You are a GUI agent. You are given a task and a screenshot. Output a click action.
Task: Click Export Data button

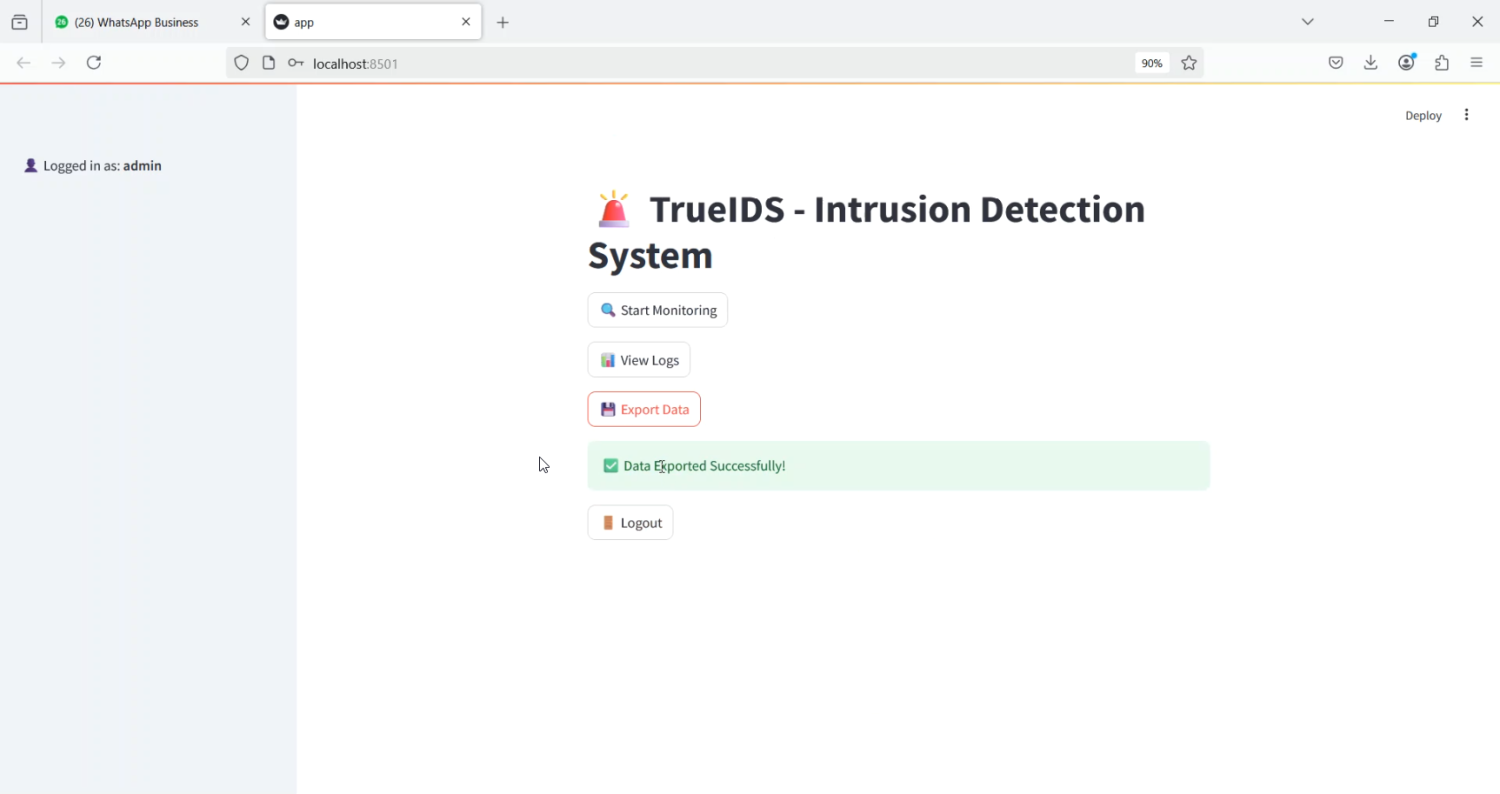pos(644,409)
